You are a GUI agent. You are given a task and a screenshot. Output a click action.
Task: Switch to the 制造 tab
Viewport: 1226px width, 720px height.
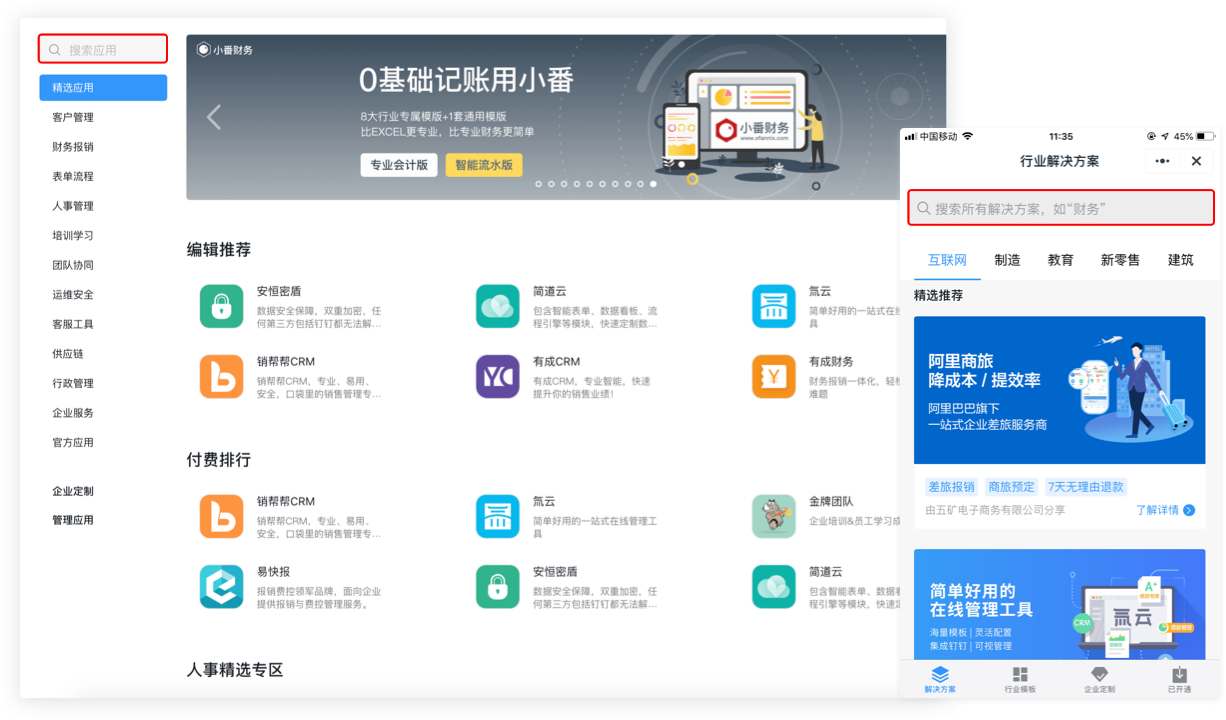pos(1007,260)
